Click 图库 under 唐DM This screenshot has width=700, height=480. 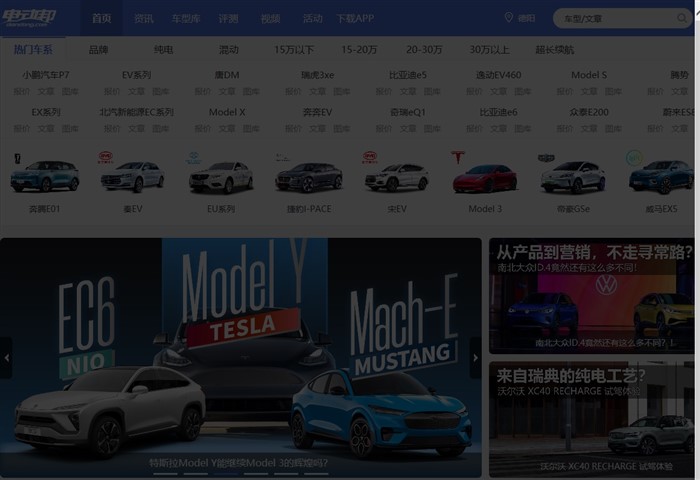[251, 92]
